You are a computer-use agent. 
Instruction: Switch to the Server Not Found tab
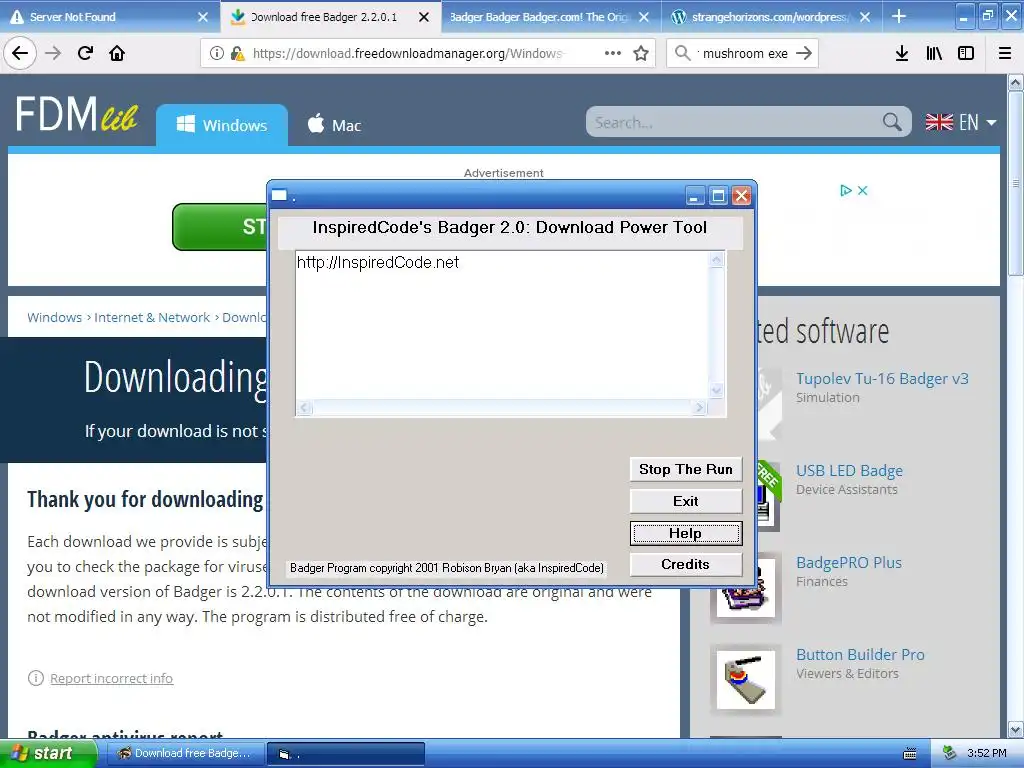[104, 17]
